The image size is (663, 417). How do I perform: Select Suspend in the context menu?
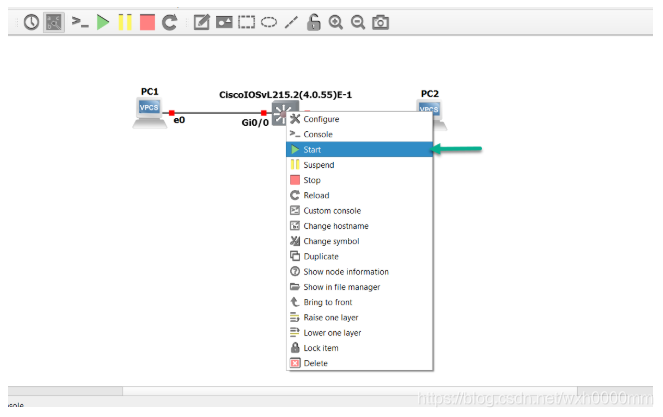pyautogui.click(x=359, y=165)
